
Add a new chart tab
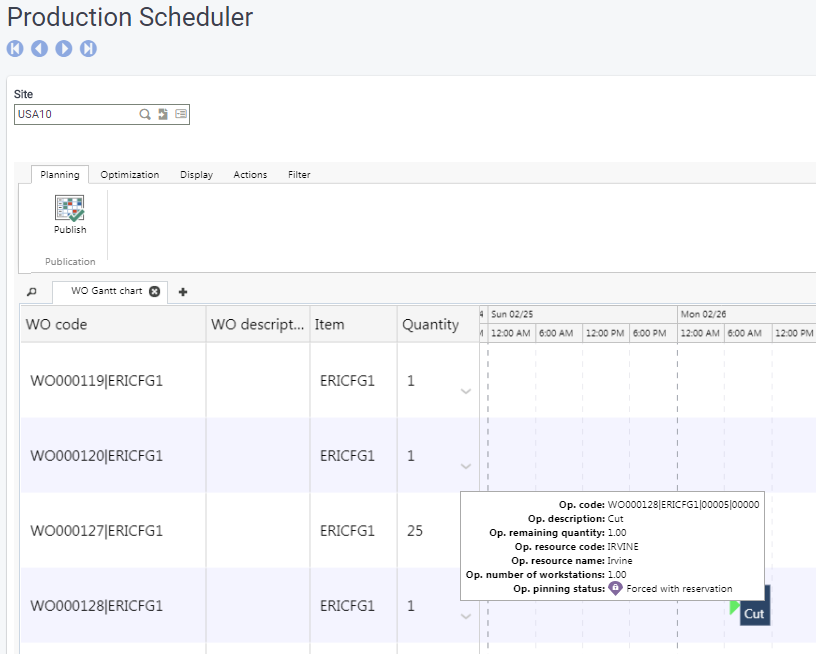(183, 292)
